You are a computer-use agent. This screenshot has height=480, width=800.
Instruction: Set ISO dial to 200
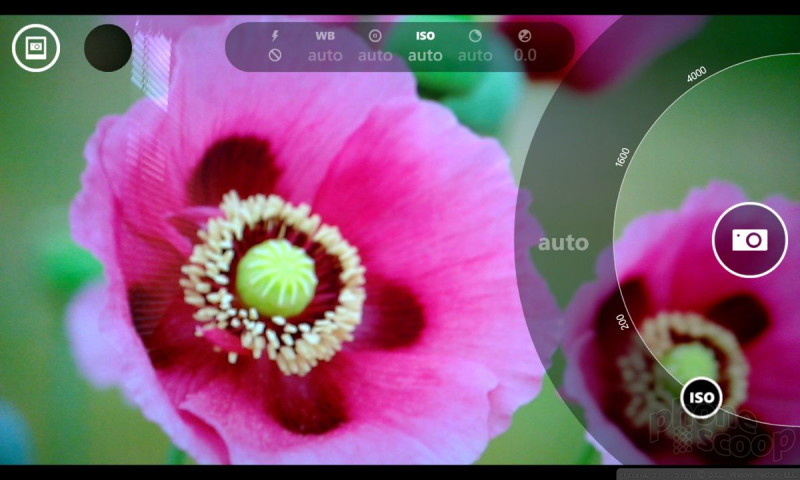point(622,322)
